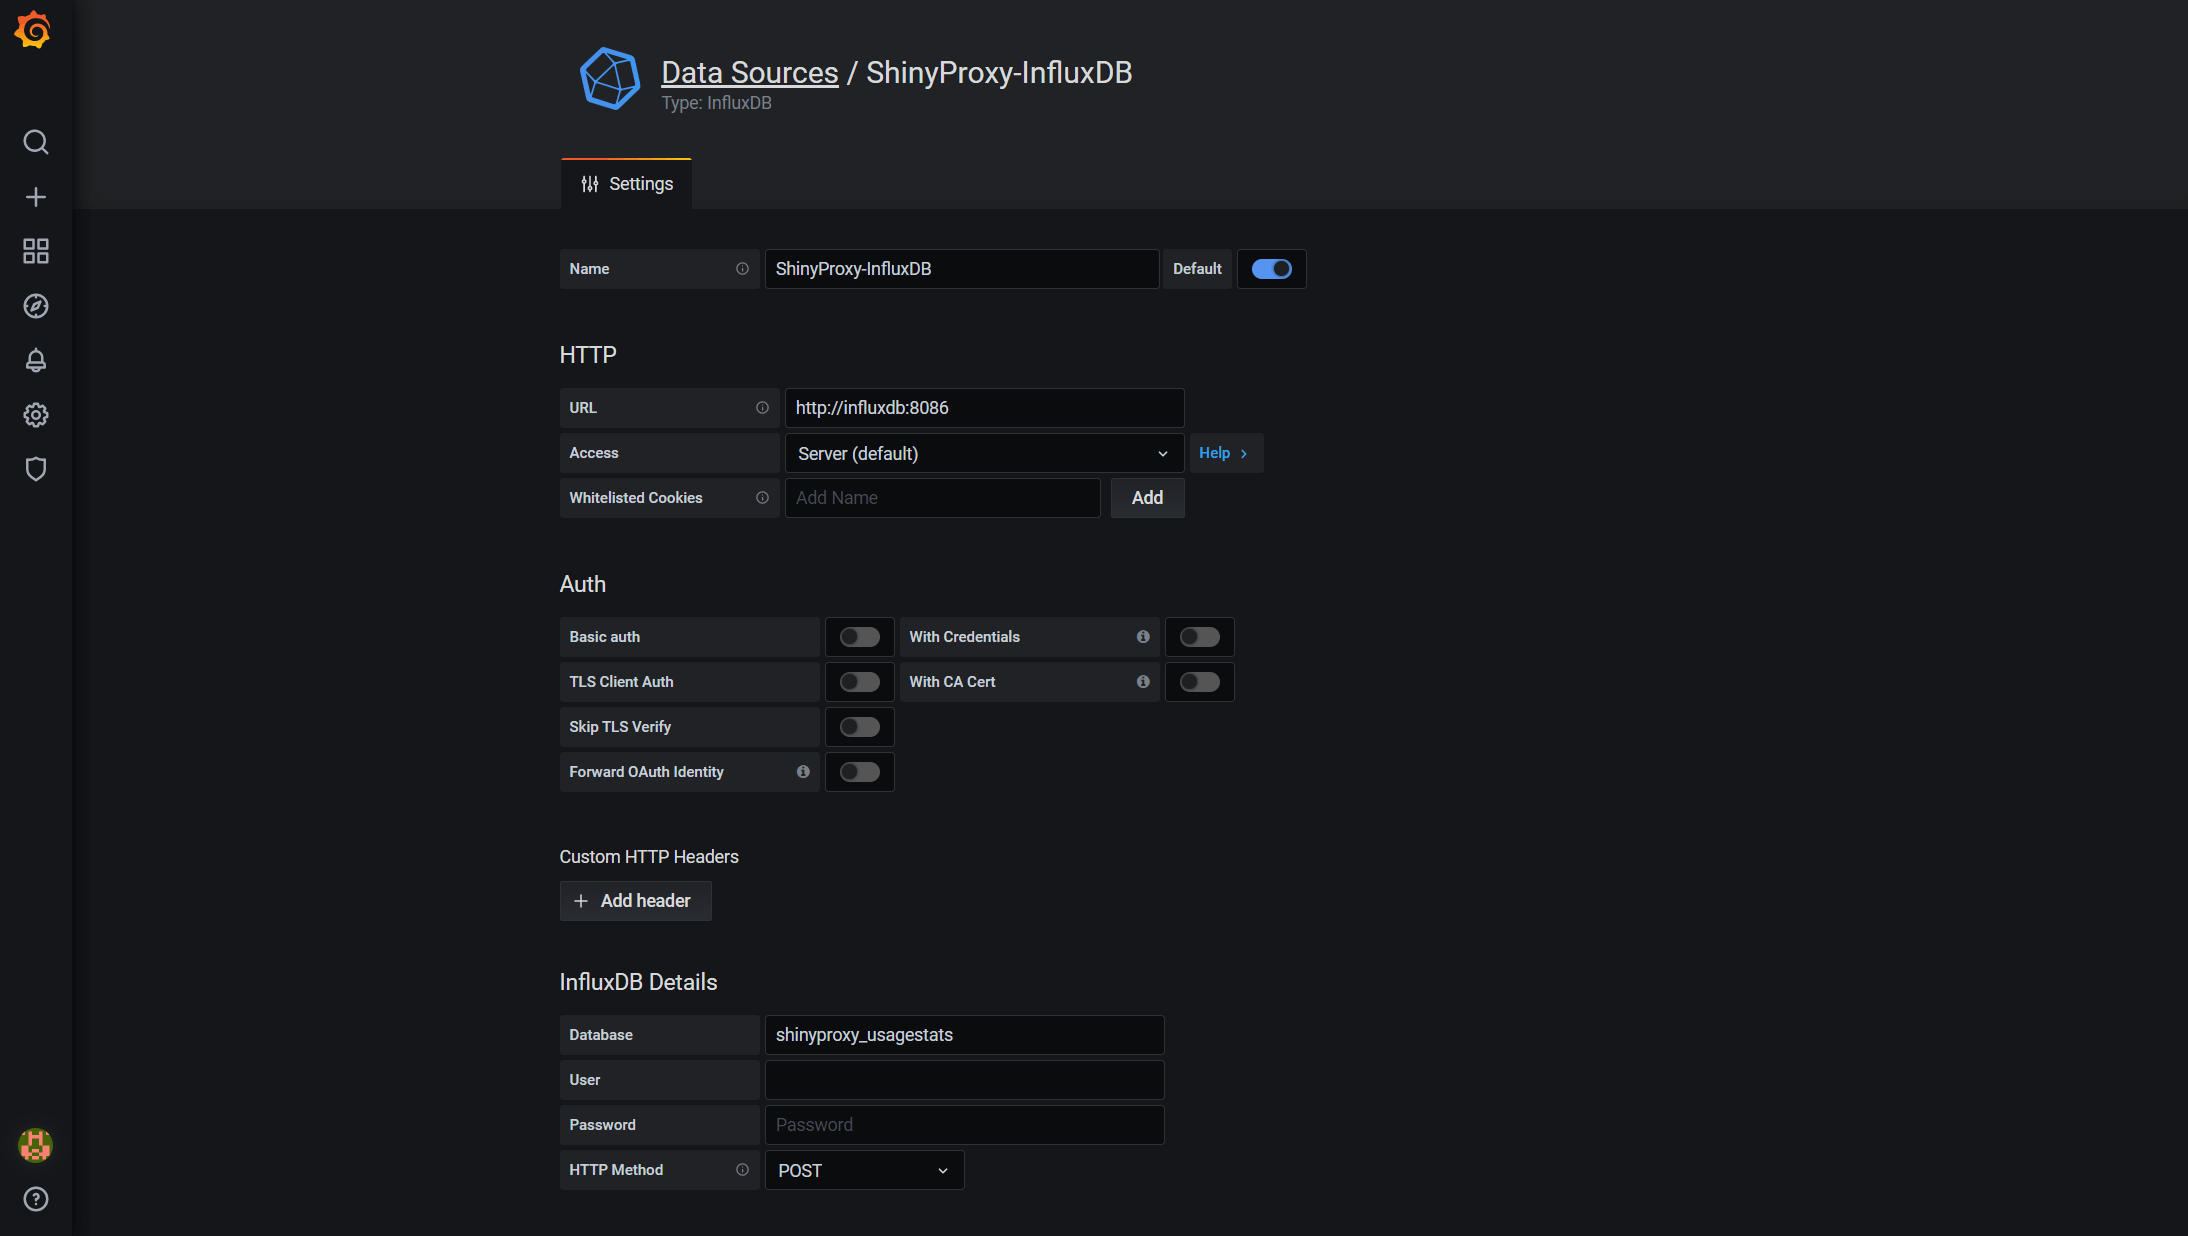
Task: Click the Add cookie button
Action: pos(1147,498)
